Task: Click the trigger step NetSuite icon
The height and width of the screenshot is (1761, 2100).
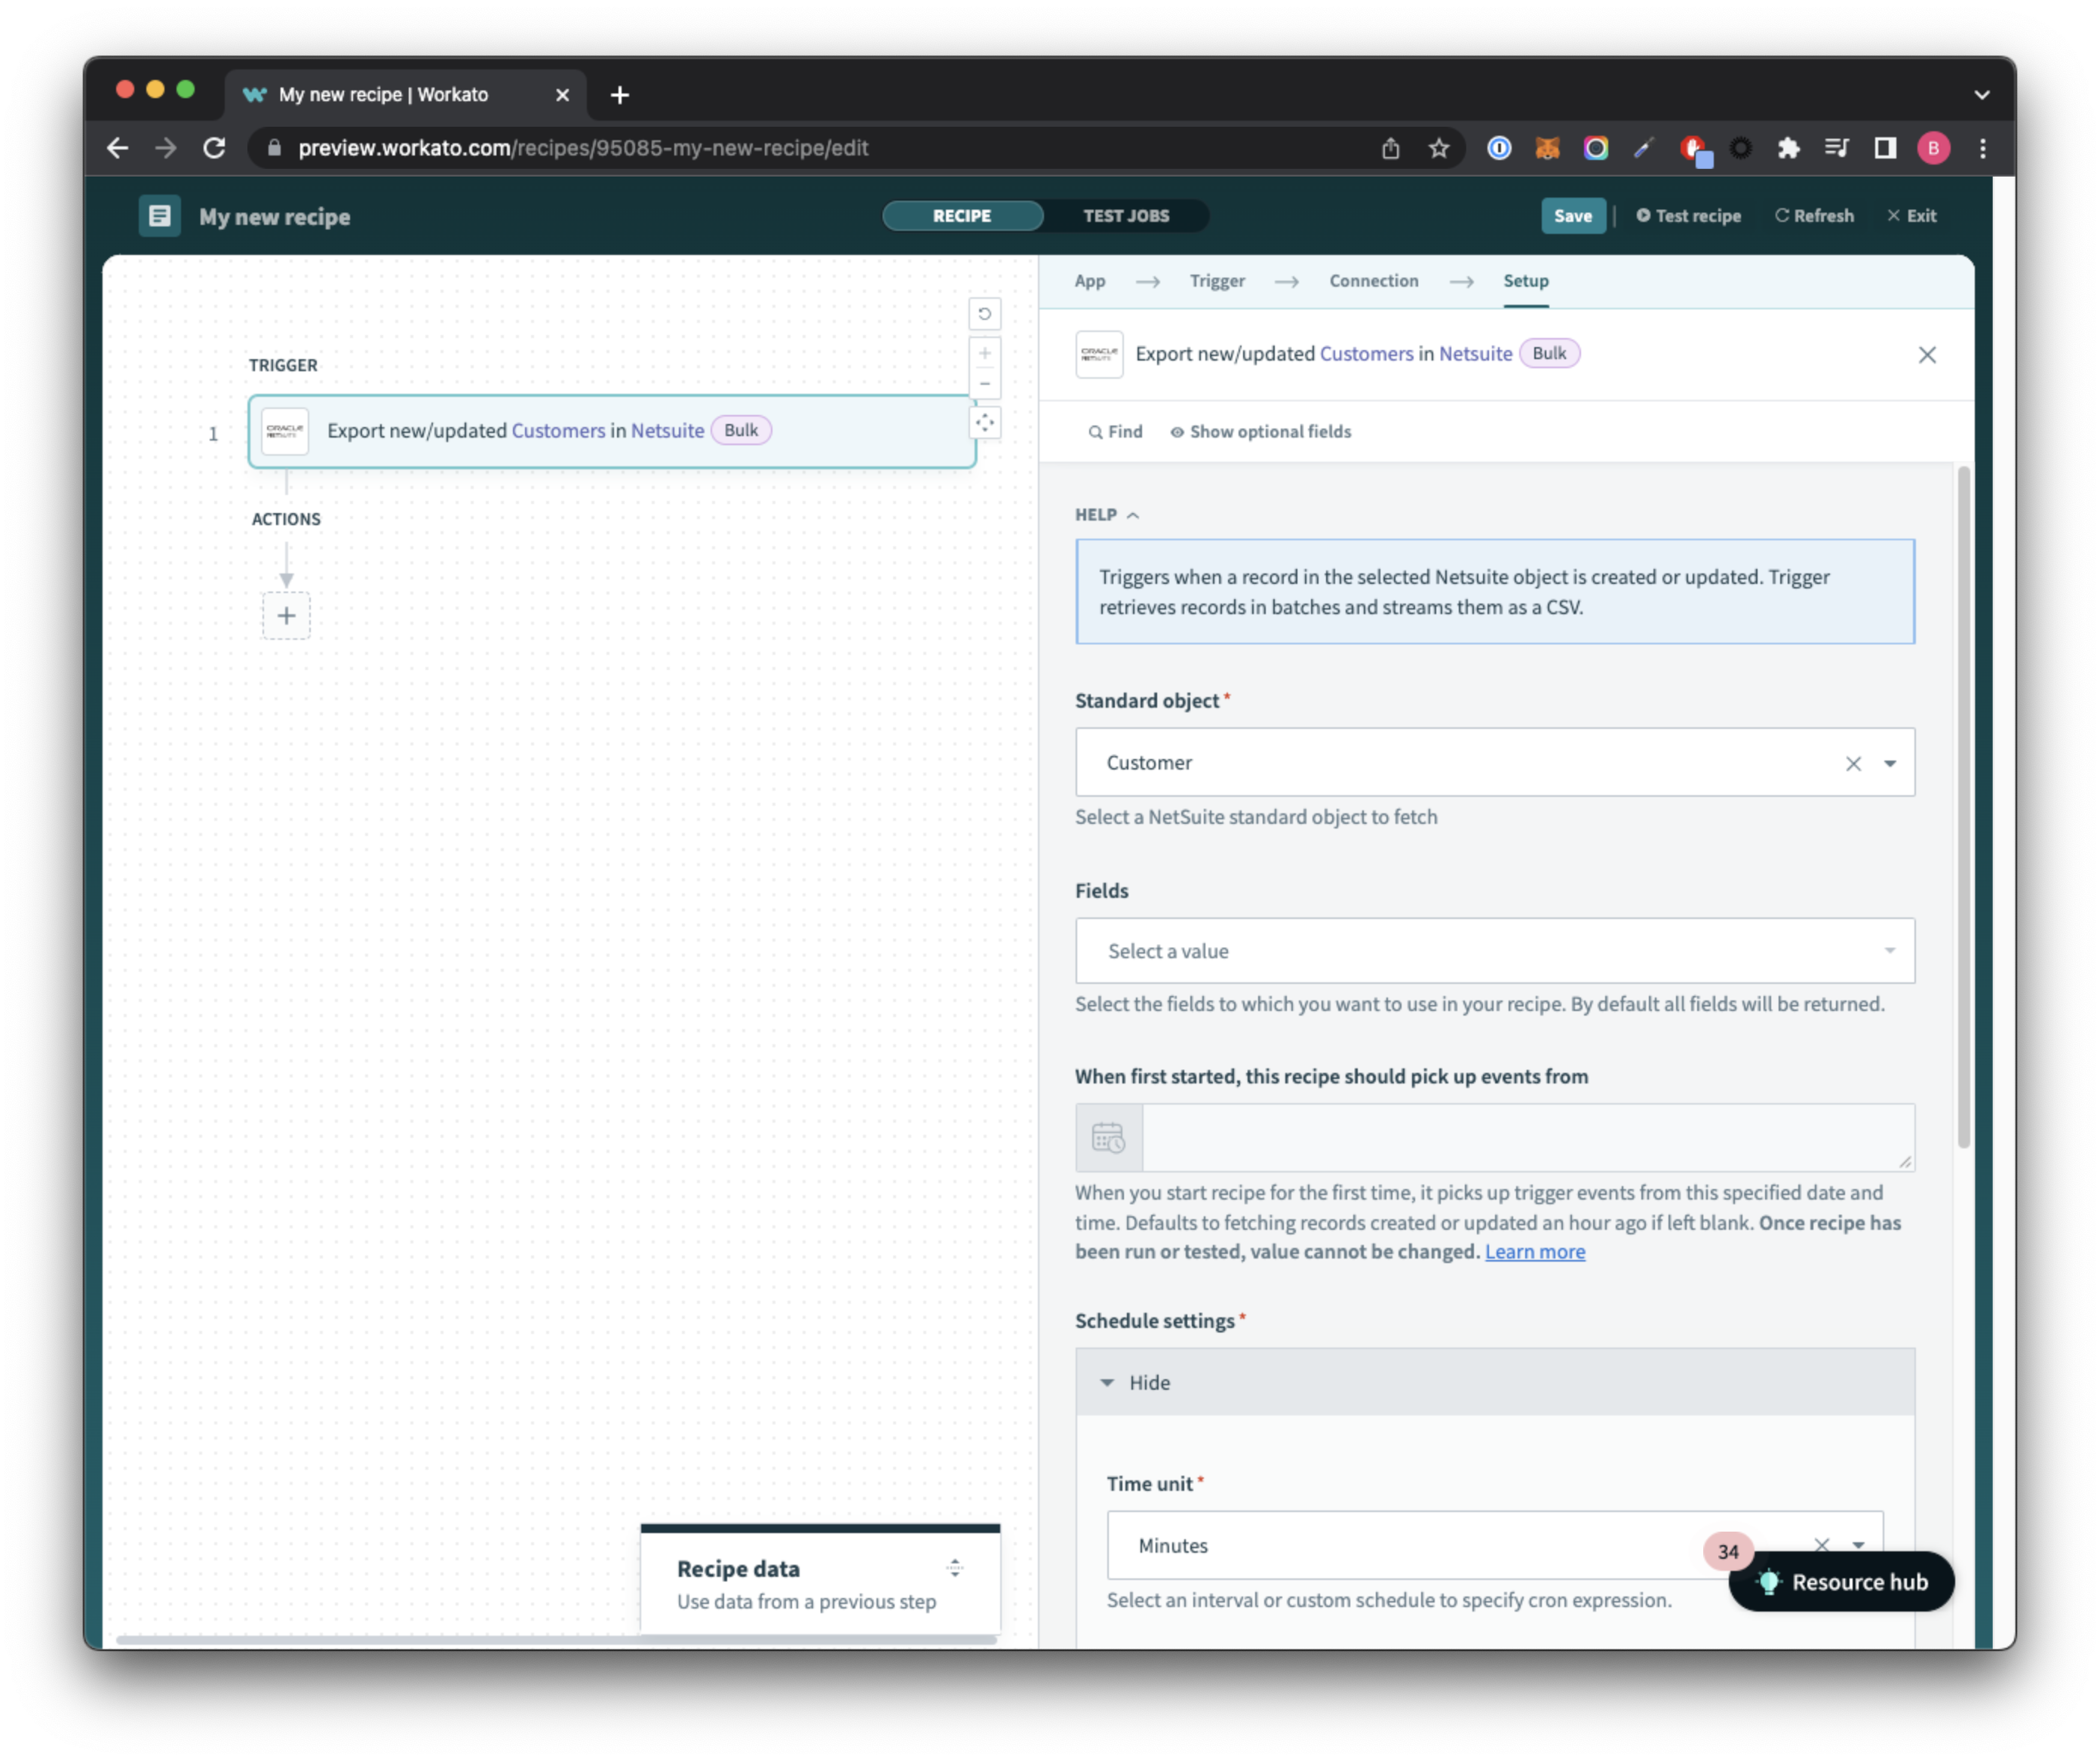Action: coord(285,432)
